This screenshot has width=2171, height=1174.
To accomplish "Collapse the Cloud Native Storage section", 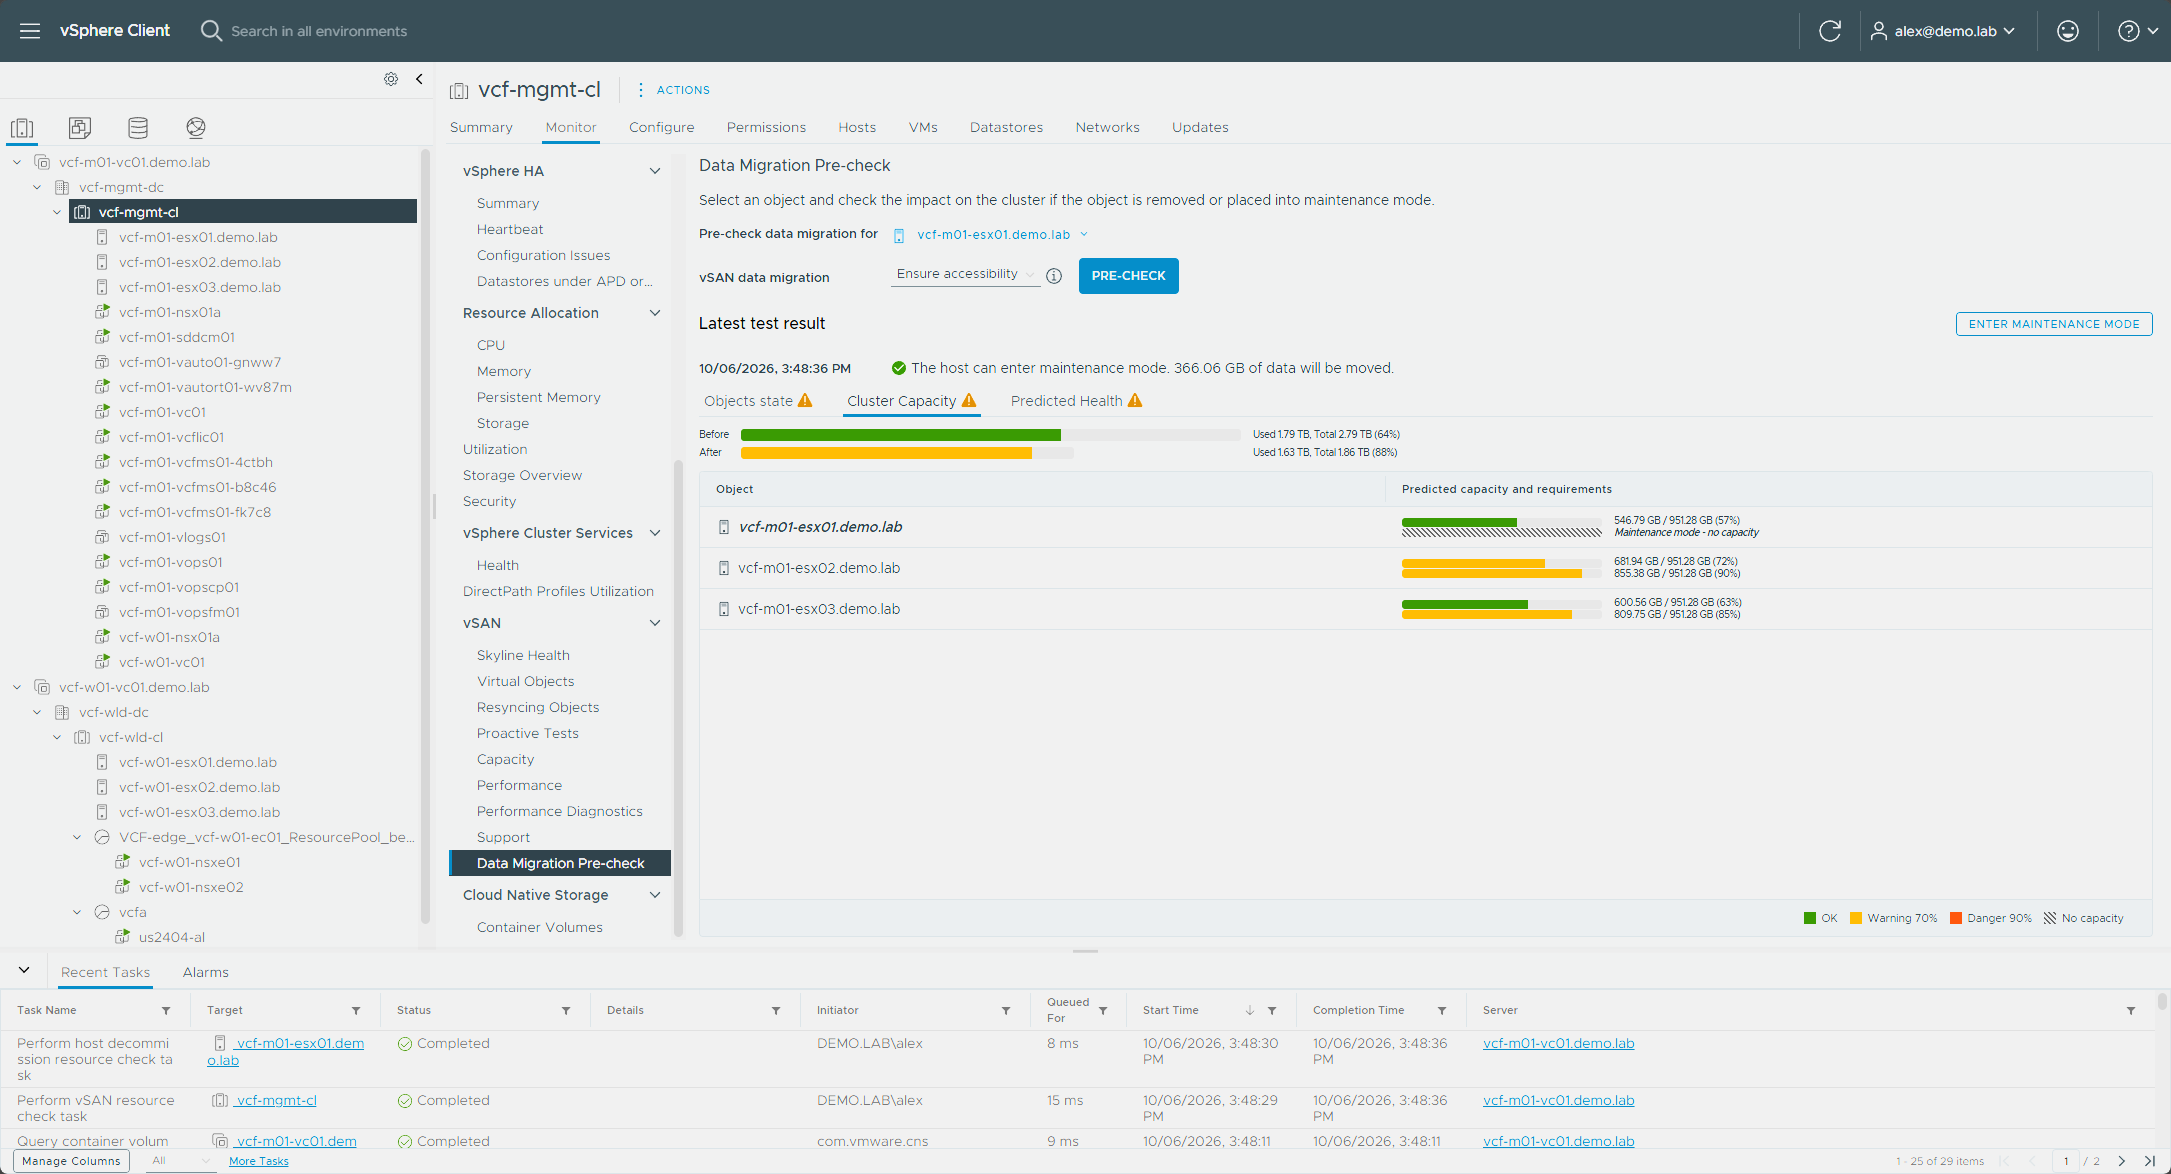I will pos(655,895).
